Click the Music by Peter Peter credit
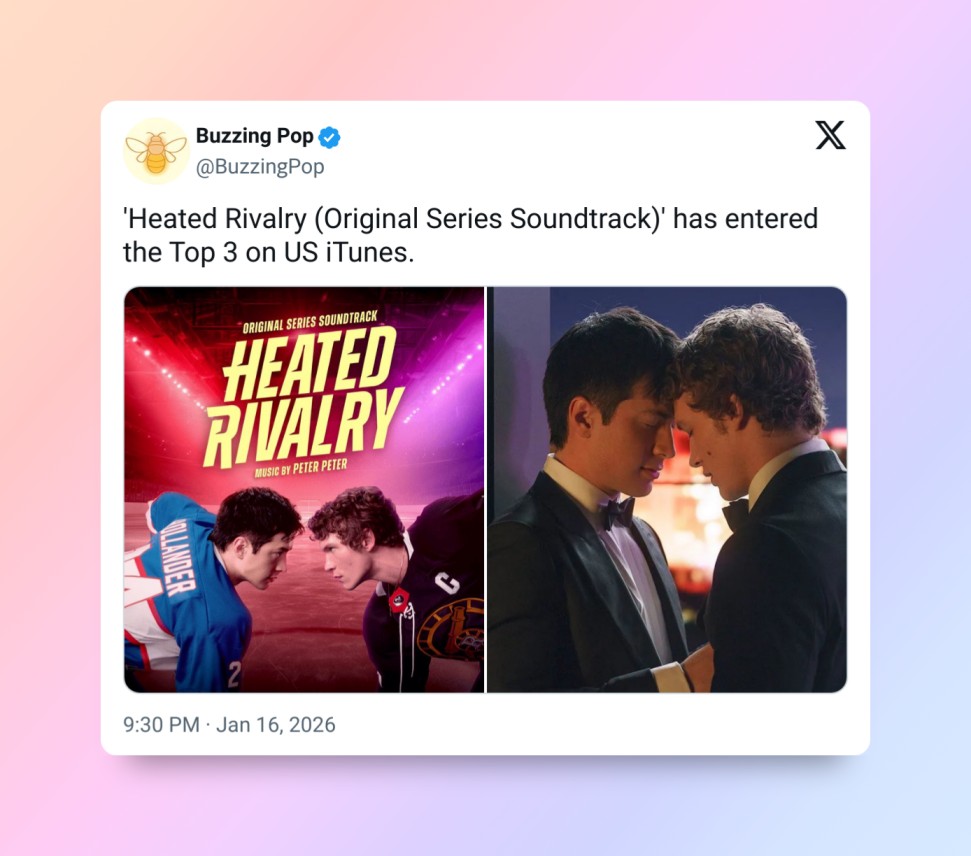Screen dimensions: 971x856 pos(301,468)
